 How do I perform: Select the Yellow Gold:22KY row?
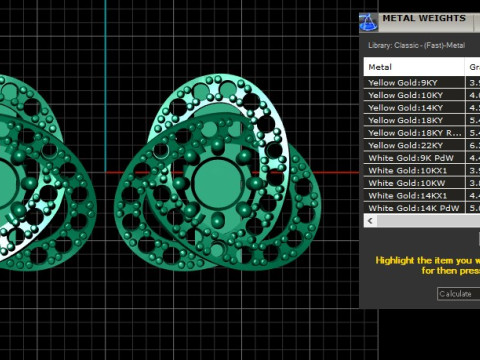click(x=422, y=145)
